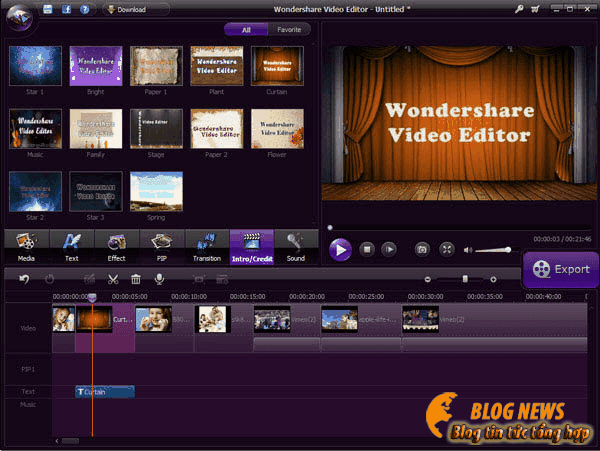Viewport: 600px width, 451px height.
Task: Click the 00:00:15:00 ruler mark
Action: click(248, 296)
